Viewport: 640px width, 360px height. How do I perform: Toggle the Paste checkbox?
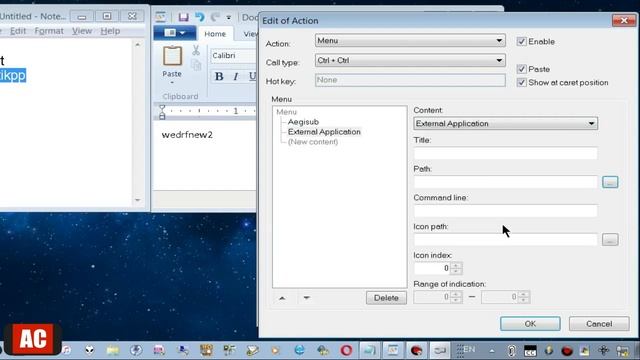[x=521, y=69]
